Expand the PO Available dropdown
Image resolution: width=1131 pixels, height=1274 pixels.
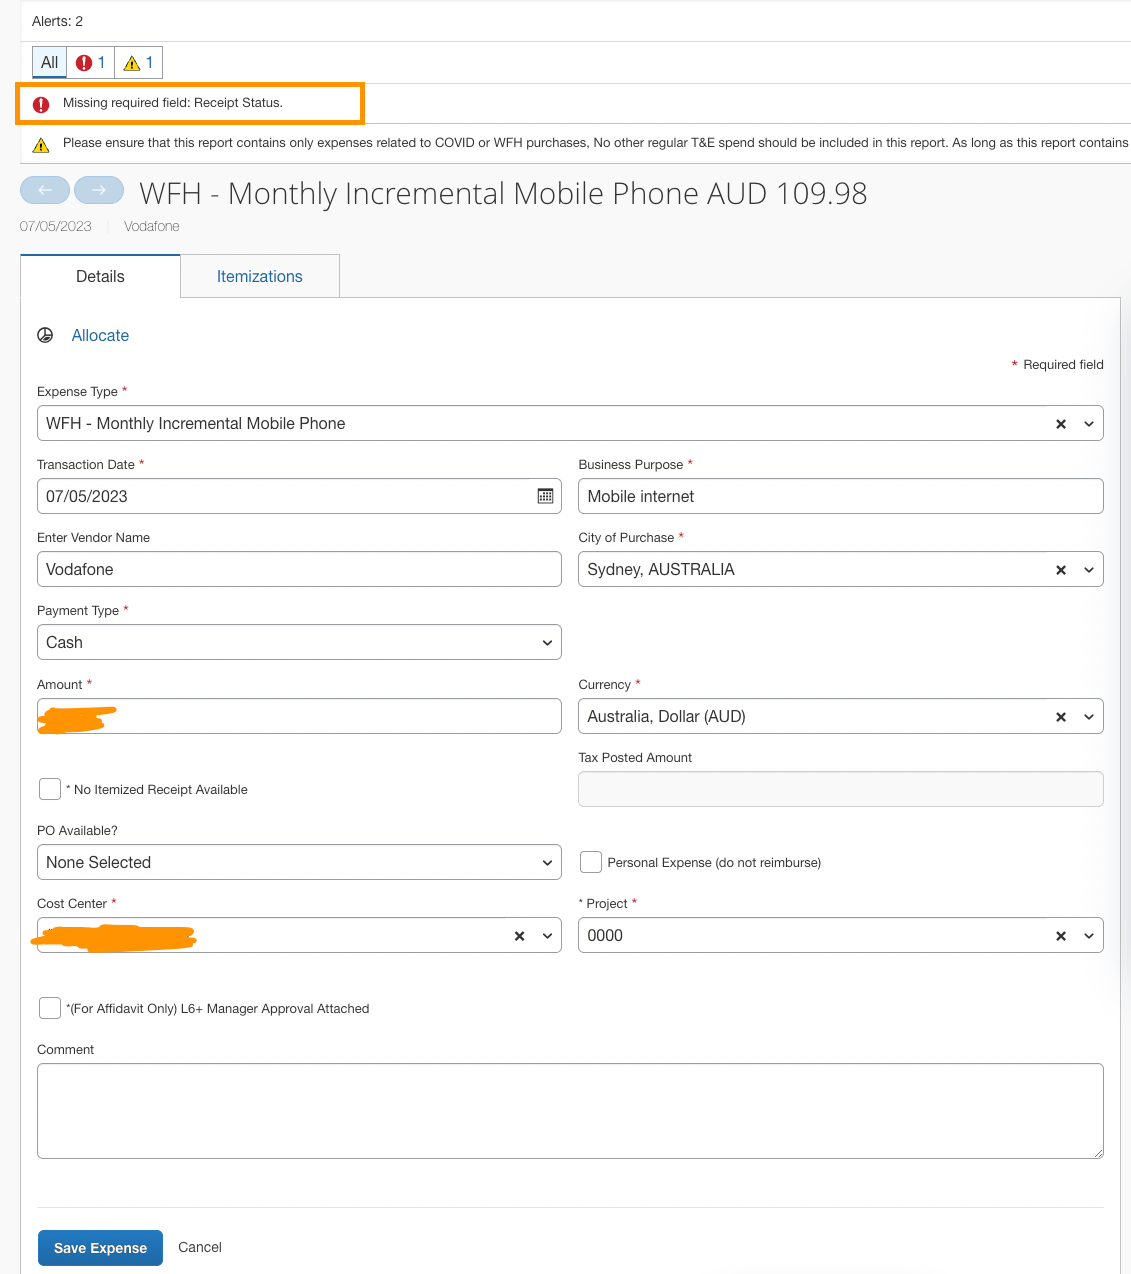(x=299, y=862)
